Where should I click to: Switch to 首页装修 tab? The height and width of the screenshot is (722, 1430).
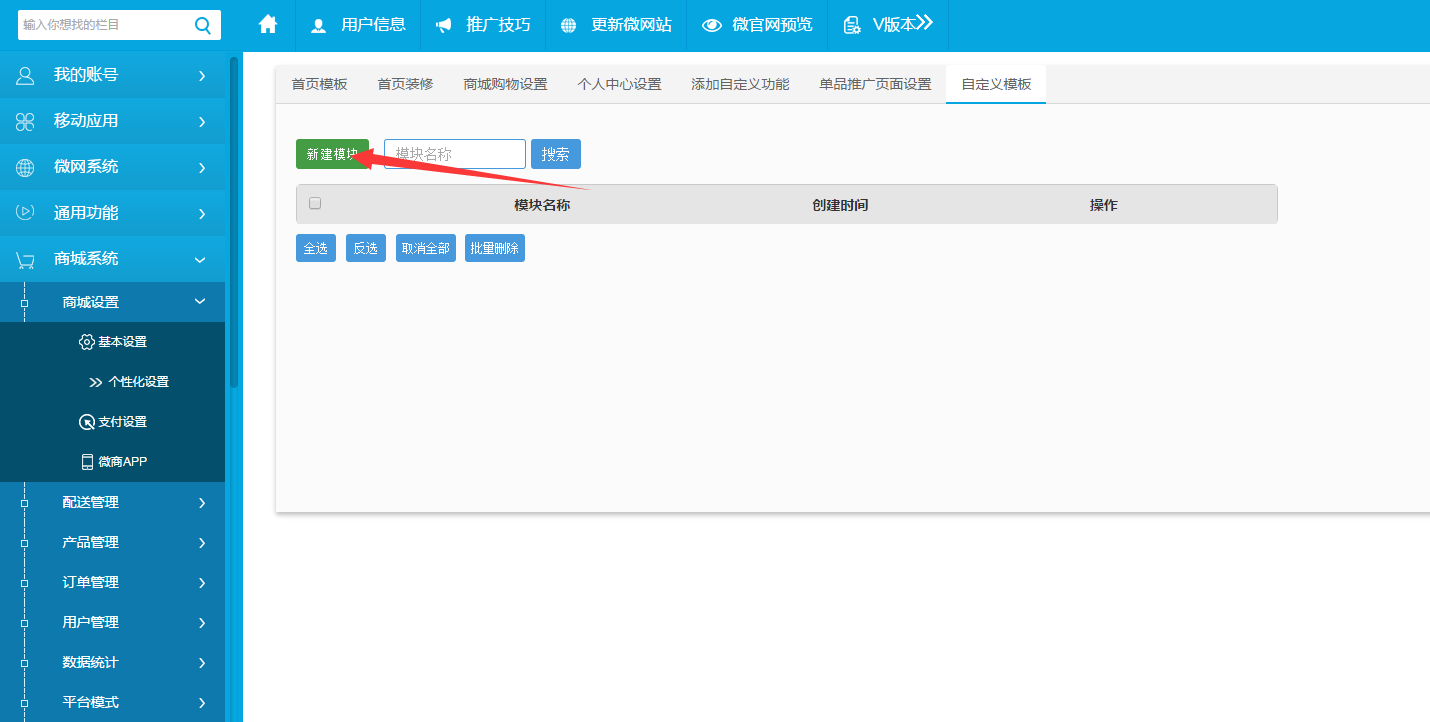click(405, 84)
